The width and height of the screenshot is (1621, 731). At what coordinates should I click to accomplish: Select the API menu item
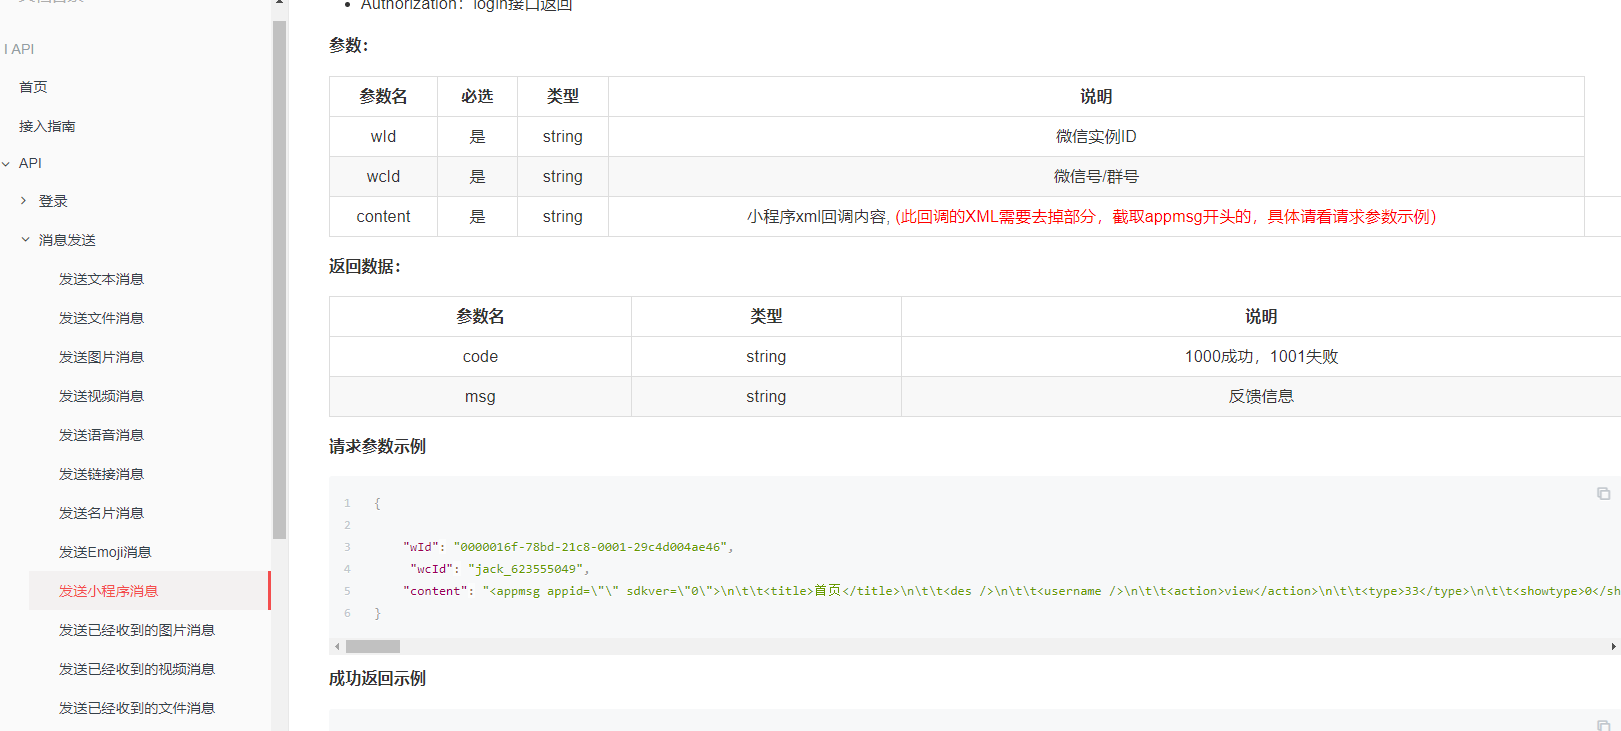[30, 163]
